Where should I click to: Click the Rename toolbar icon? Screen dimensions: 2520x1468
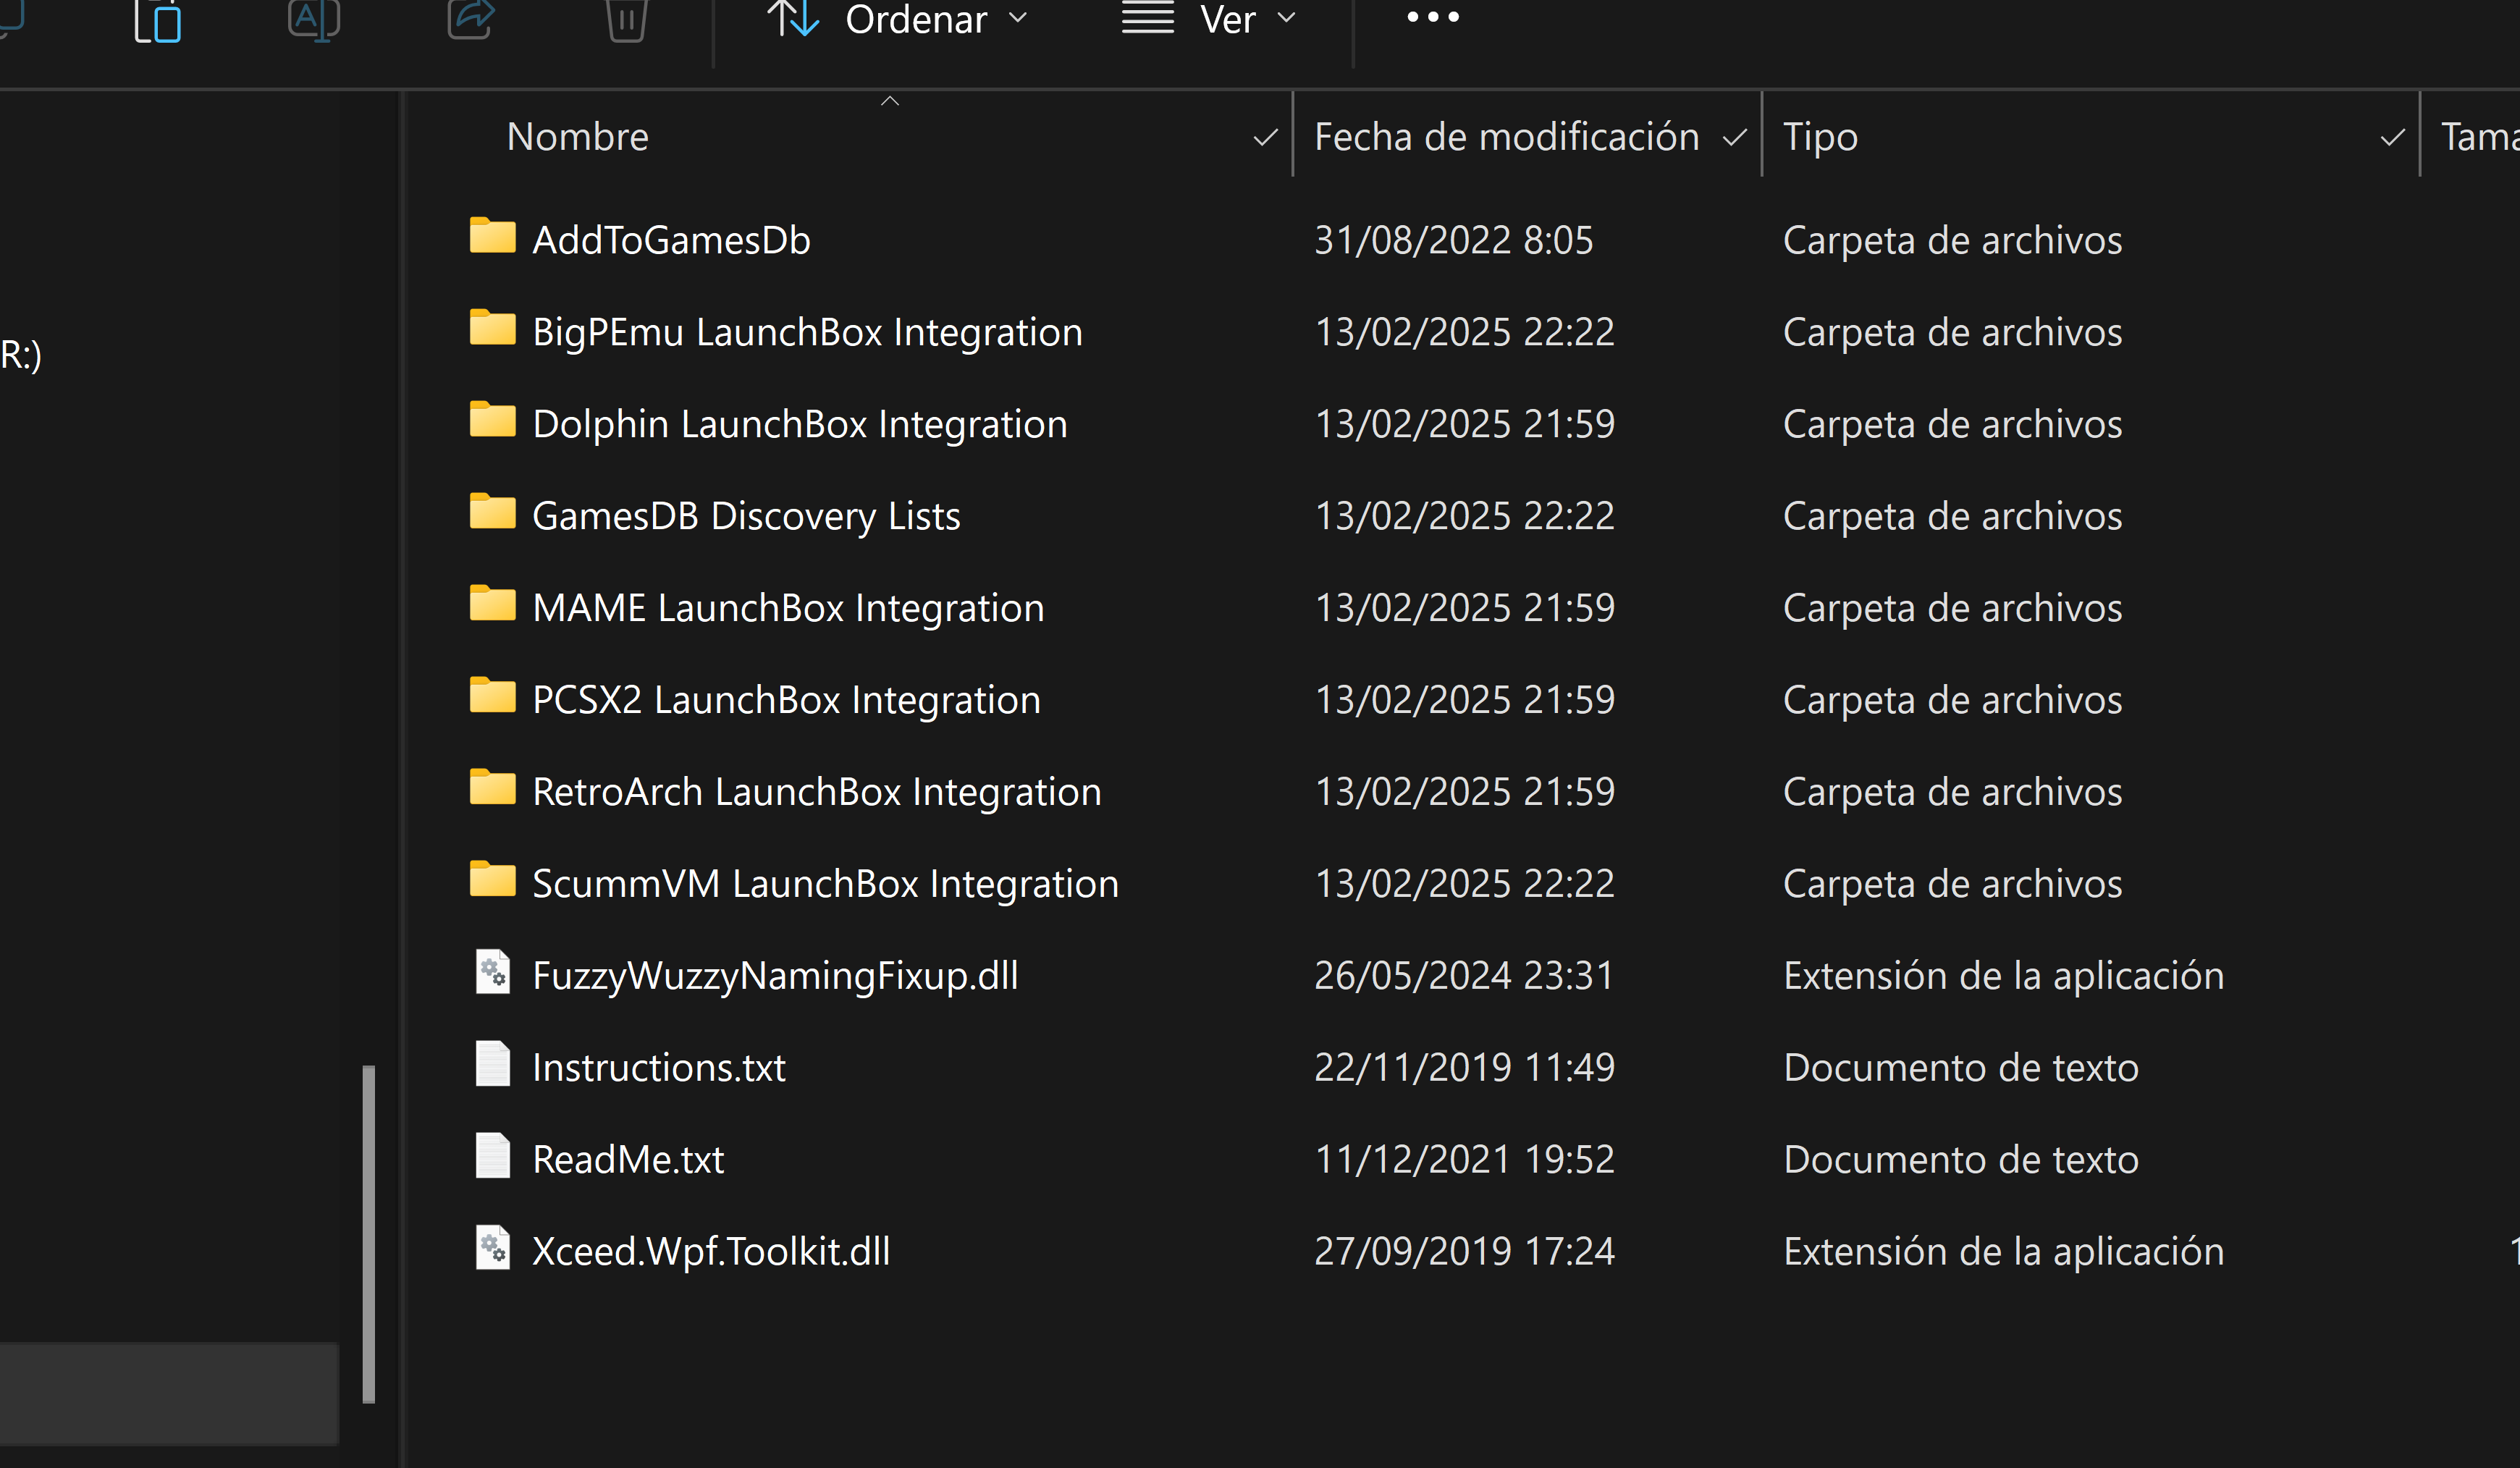[x=314, y=20]
